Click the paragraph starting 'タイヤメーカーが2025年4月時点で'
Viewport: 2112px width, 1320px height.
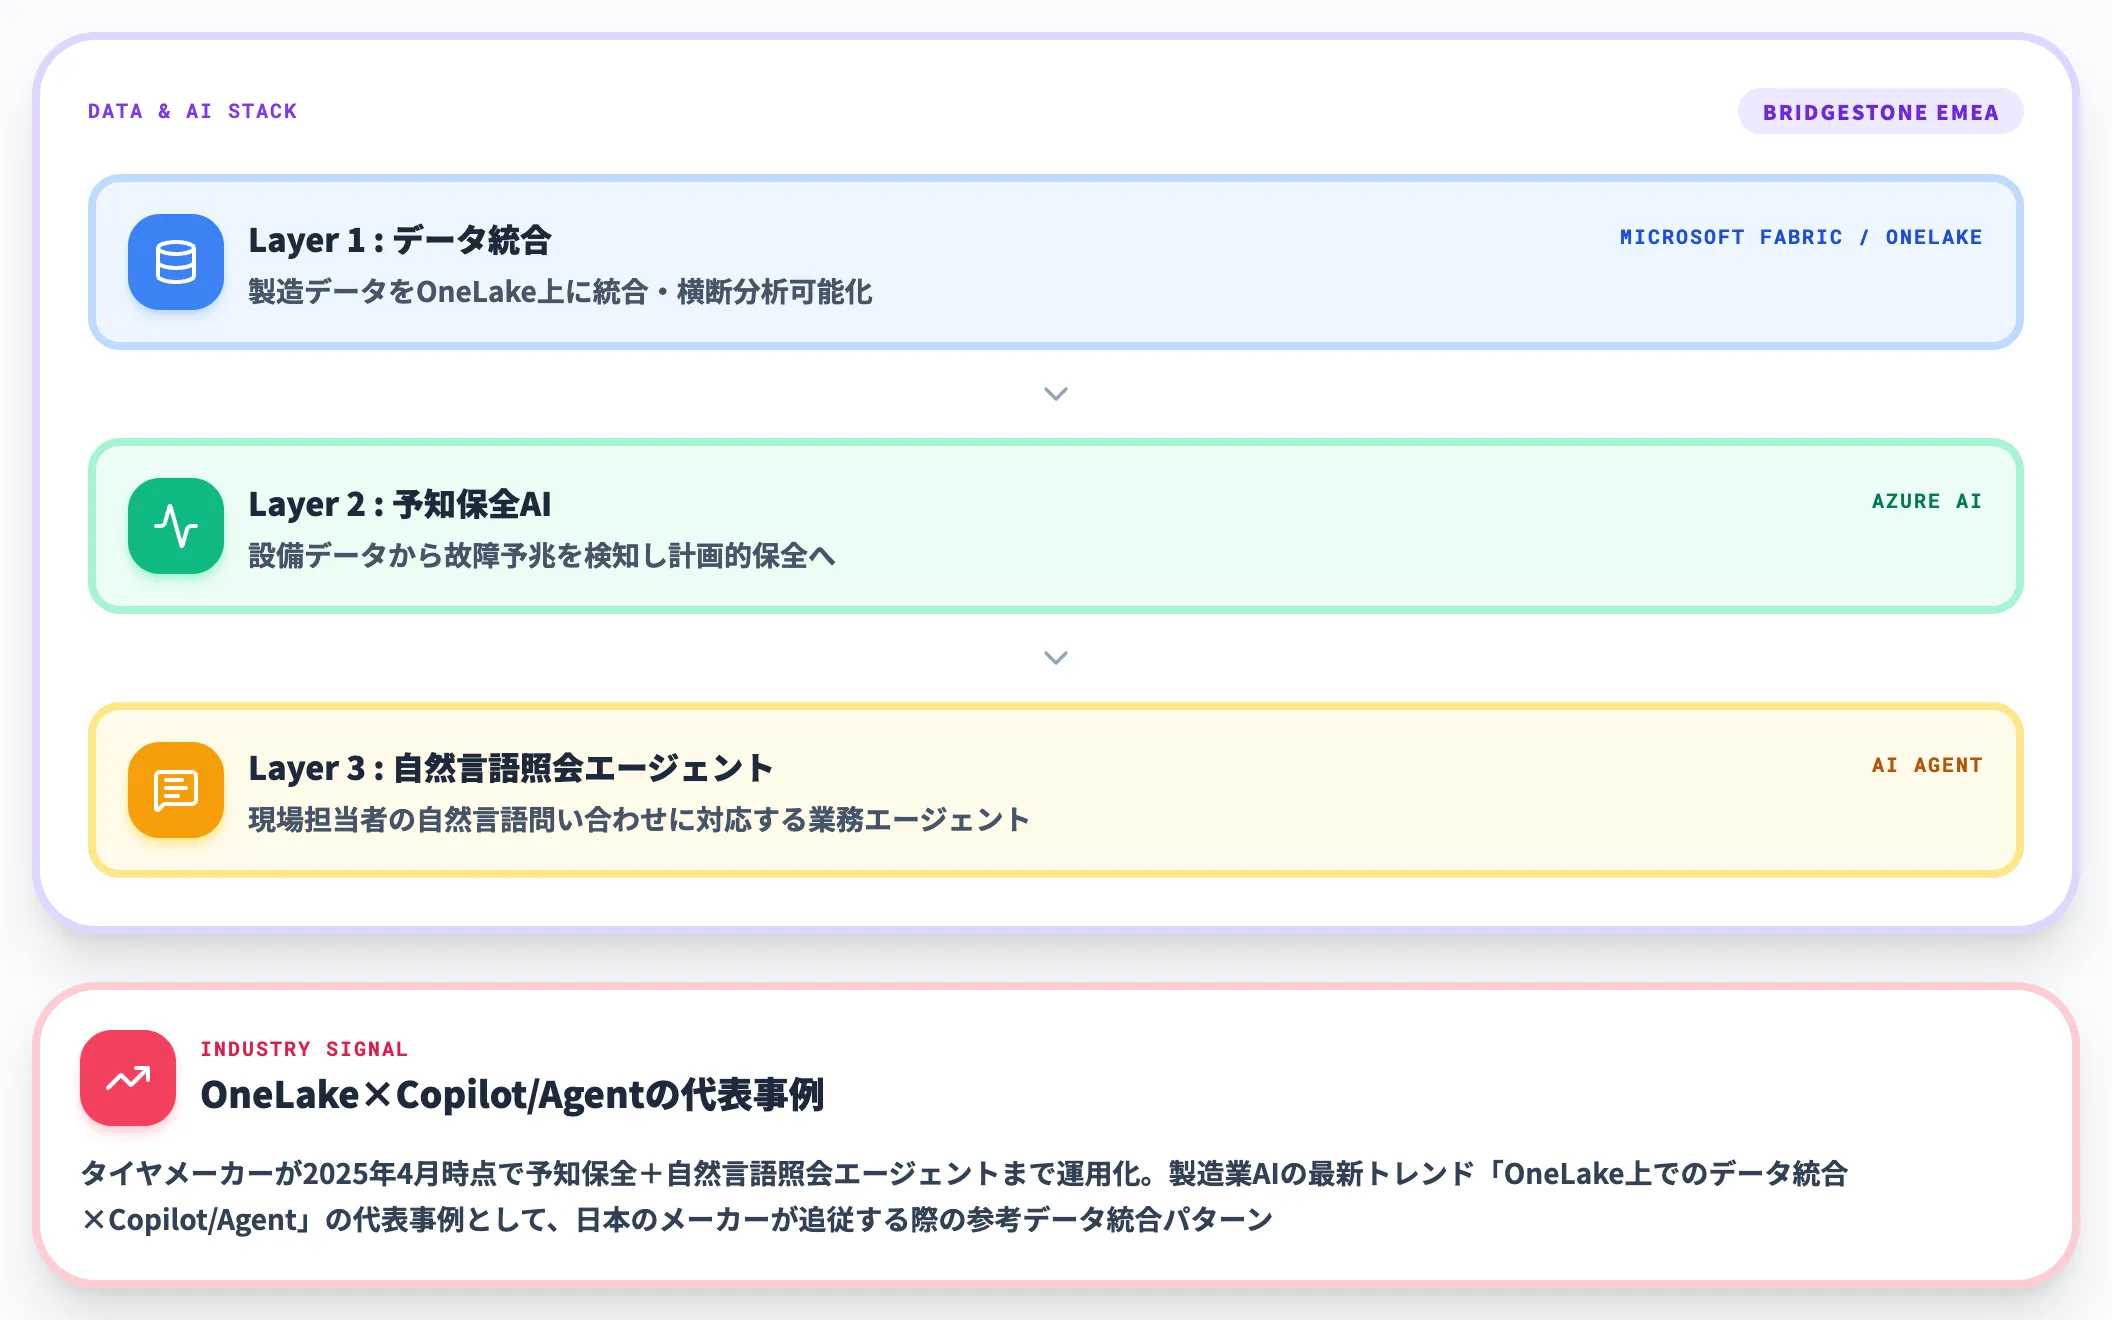(x=964, y=1196)
